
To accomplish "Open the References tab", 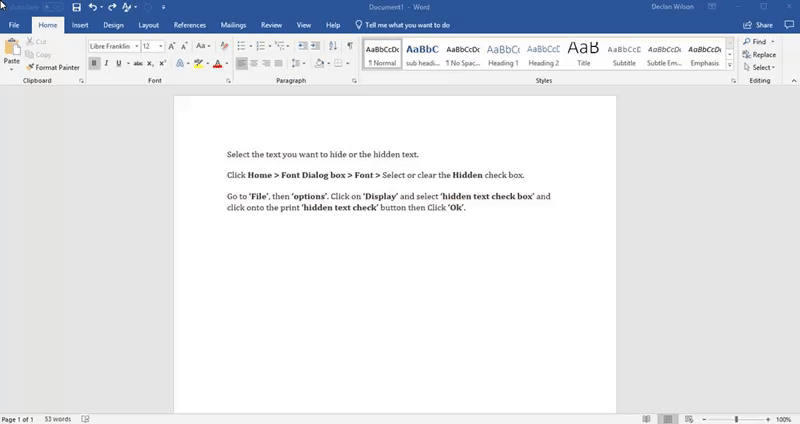I will click(x=190, y=24).
